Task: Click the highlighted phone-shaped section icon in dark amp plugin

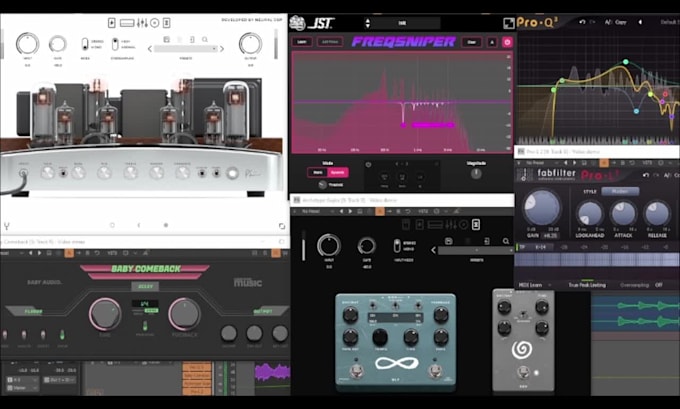Action: click(476, 224)
